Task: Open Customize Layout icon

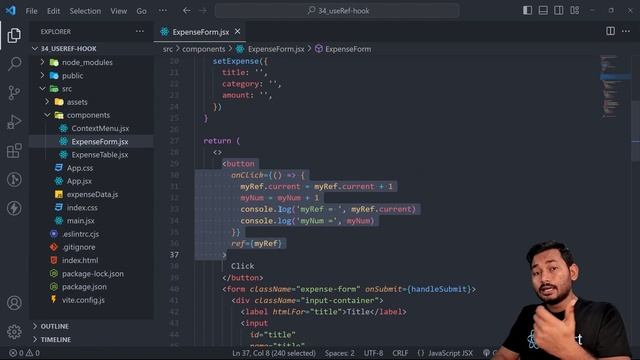Action: 575,11
